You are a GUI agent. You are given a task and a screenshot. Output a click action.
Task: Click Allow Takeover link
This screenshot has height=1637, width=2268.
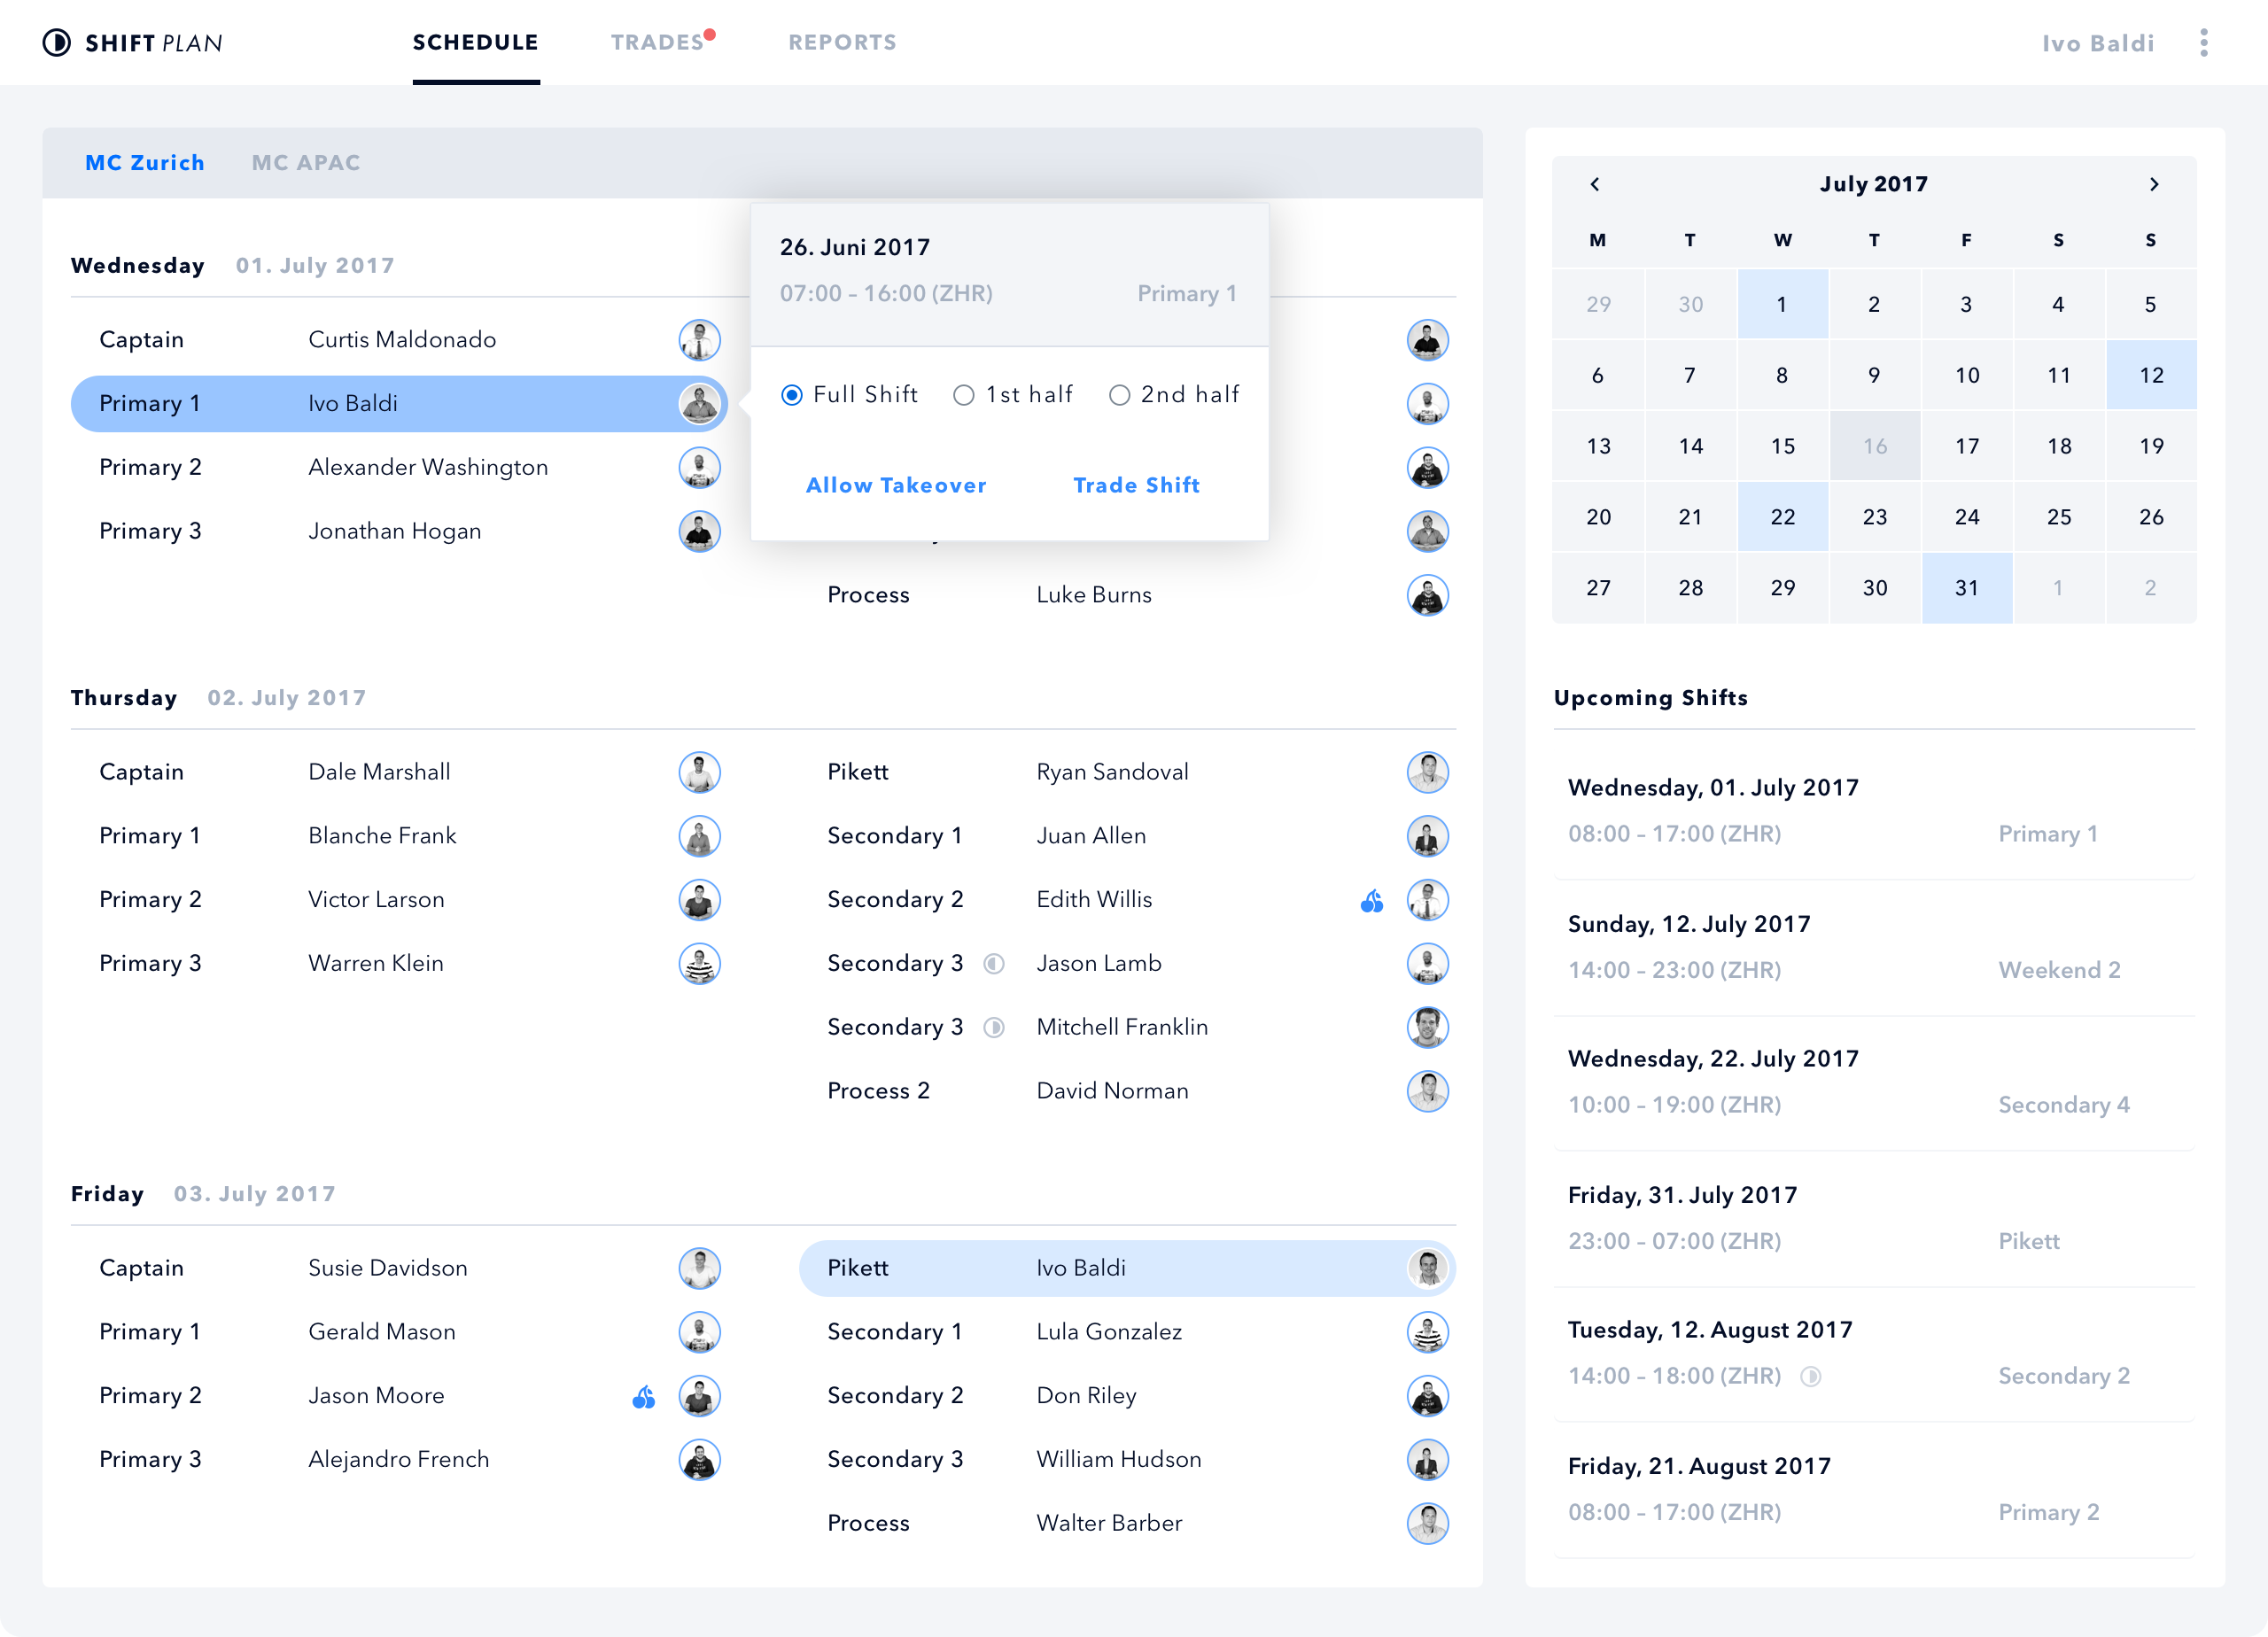coord(896,485)
